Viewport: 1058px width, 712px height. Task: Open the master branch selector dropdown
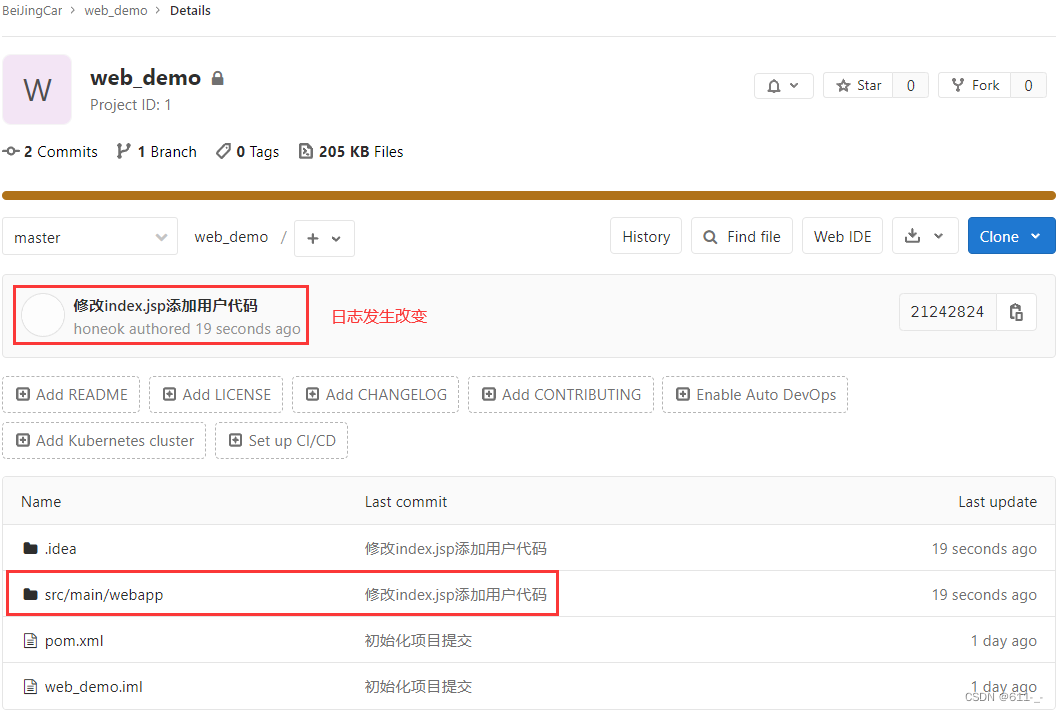(90, 237)
